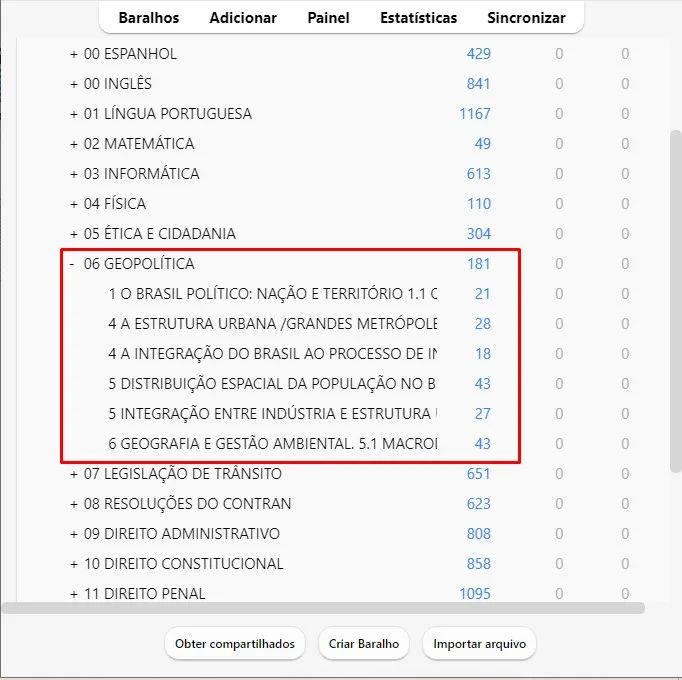
Task: Click new card count 110 for FÍSICA
Action: coord(479,204)
